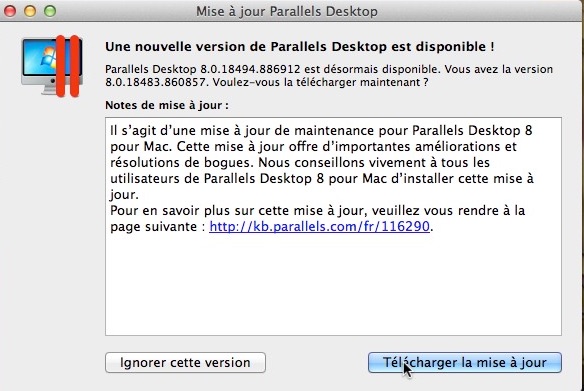Click the current version number 8.0.18483.860857
Image resolution: width=584 pixels, height=391 pixels.
(x=155, y=82)
